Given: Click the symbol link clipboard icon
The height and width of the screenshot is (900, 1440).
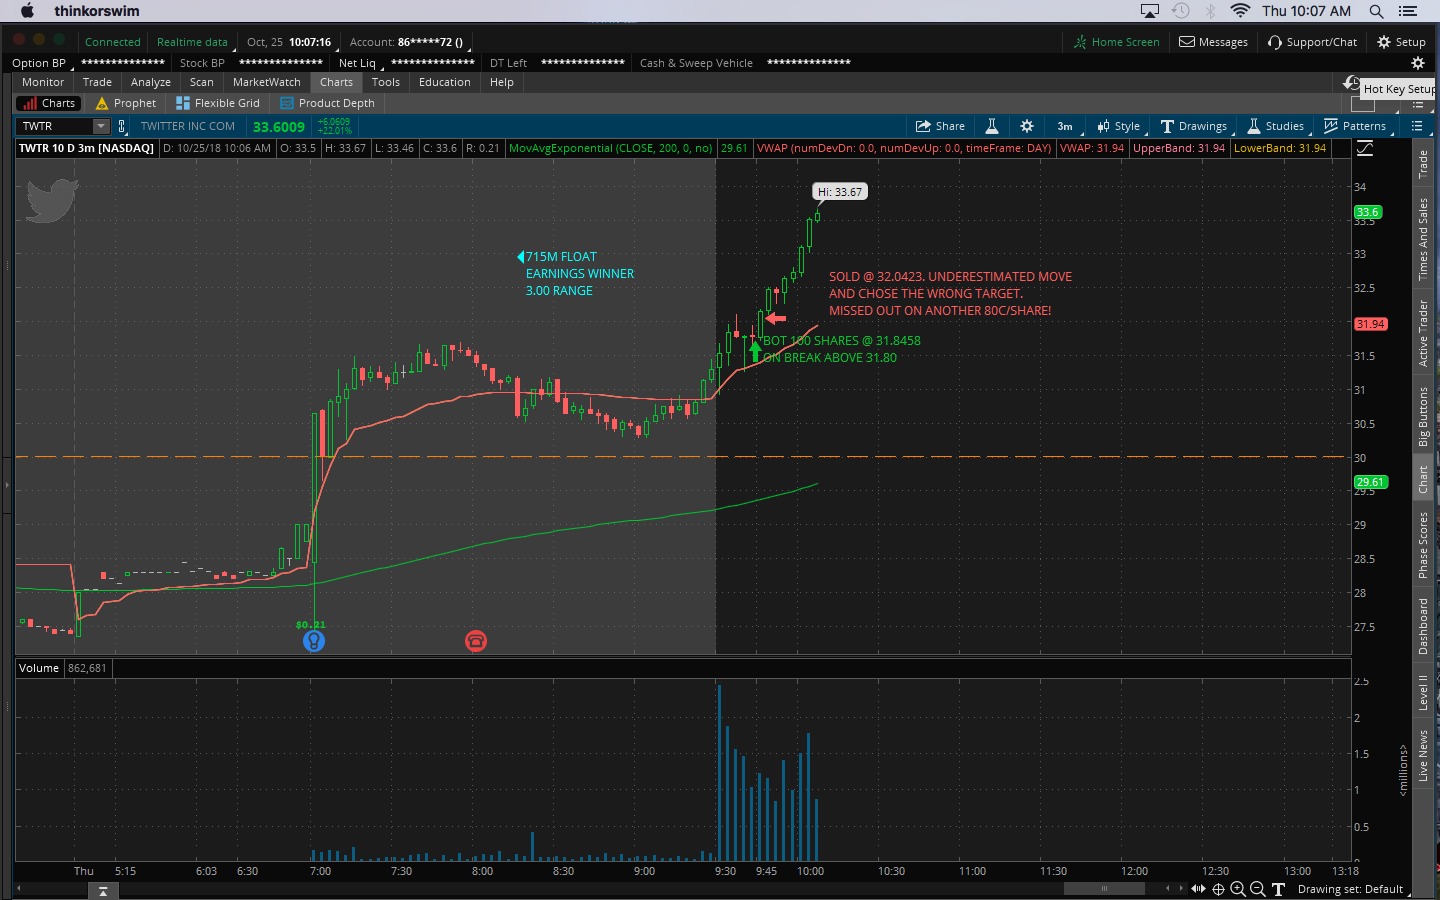Looking at the screenshot, I should pyautogui.click(x=122, y=126).
